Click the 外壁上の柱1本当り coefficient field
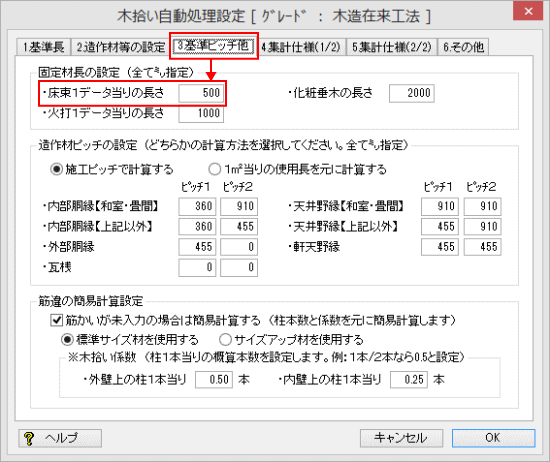 point(214,380)
